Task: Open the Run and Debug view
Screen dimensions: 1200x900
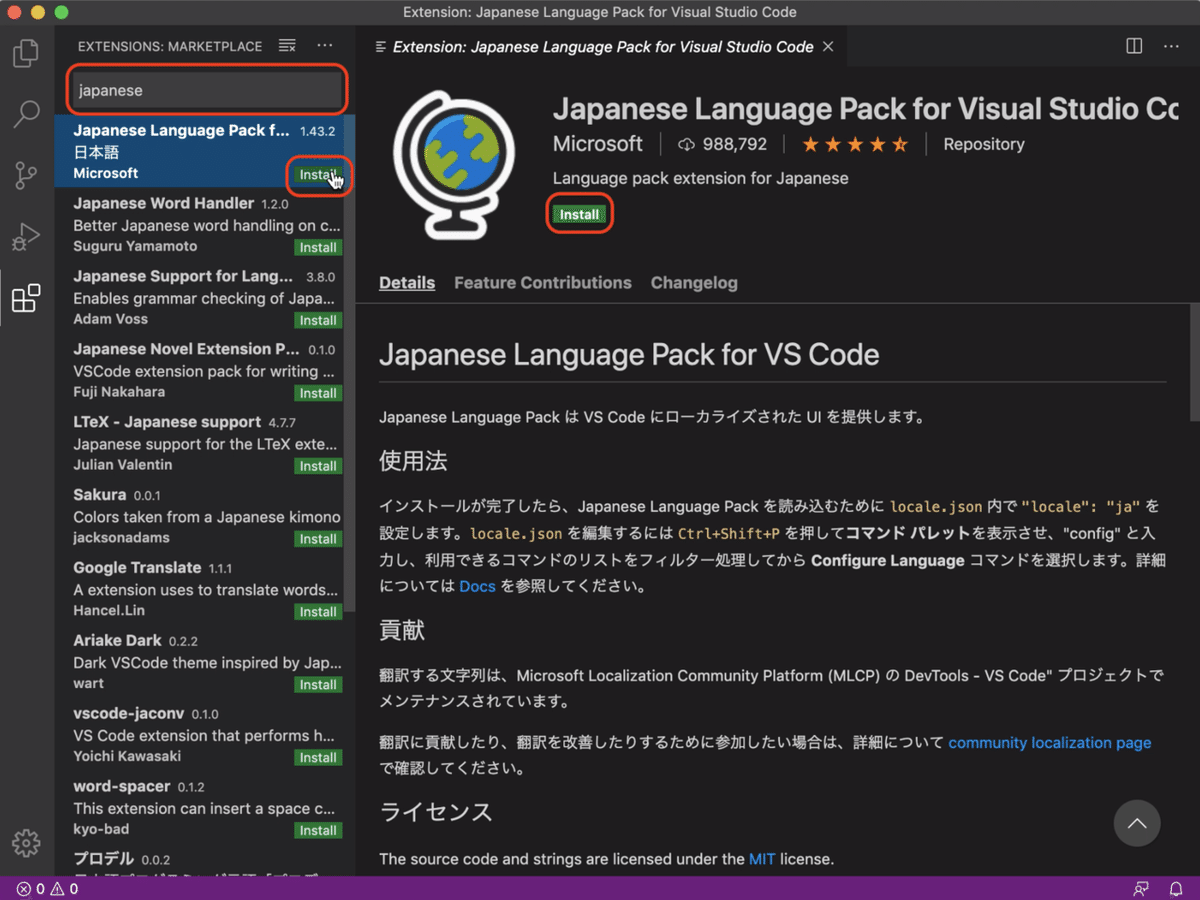Action: (x=26, y=237)
